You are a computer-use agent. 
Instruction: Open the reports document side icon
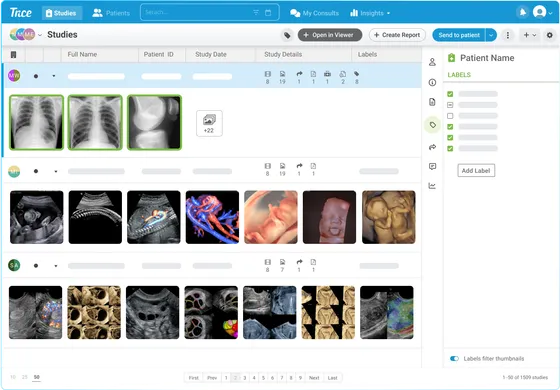pos(432,102)
